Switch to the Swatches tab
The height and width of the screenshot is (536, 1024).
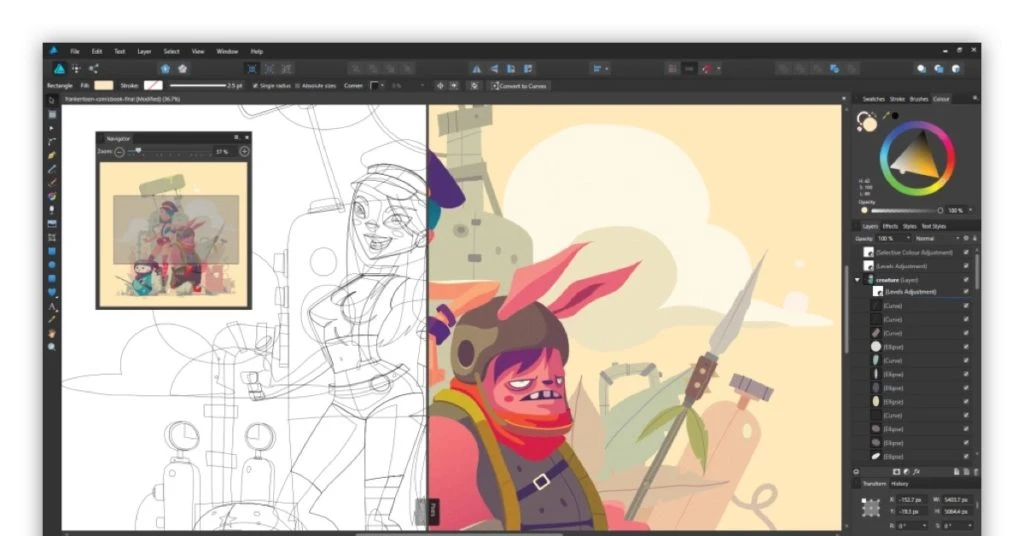pos(873,99)
